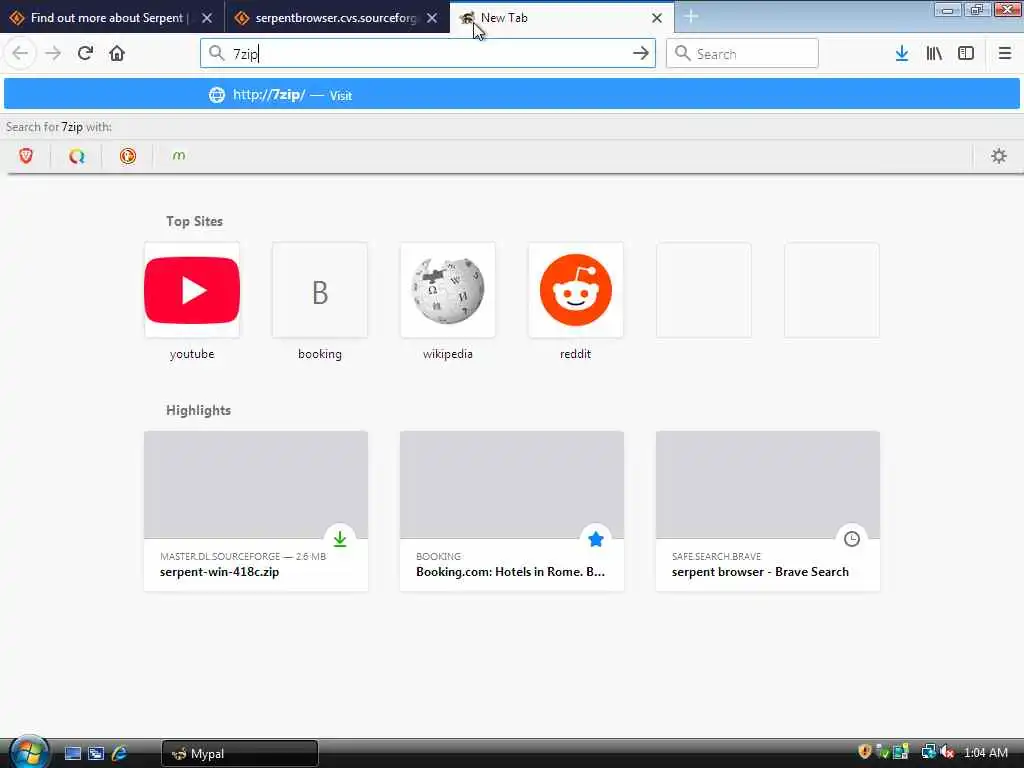The width and height of the screenshot is (1024, 768).
Task: Click the Mypal taskbar button
Action: coord(240,754)
